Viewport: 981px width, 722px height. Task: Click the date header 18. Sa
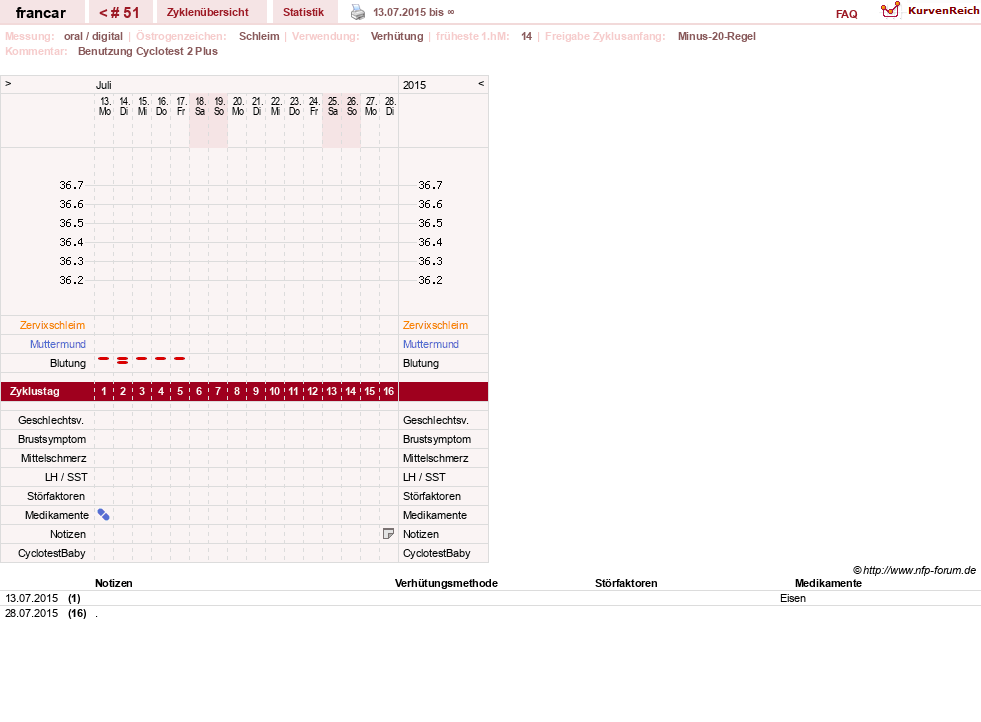coord(200,106)
